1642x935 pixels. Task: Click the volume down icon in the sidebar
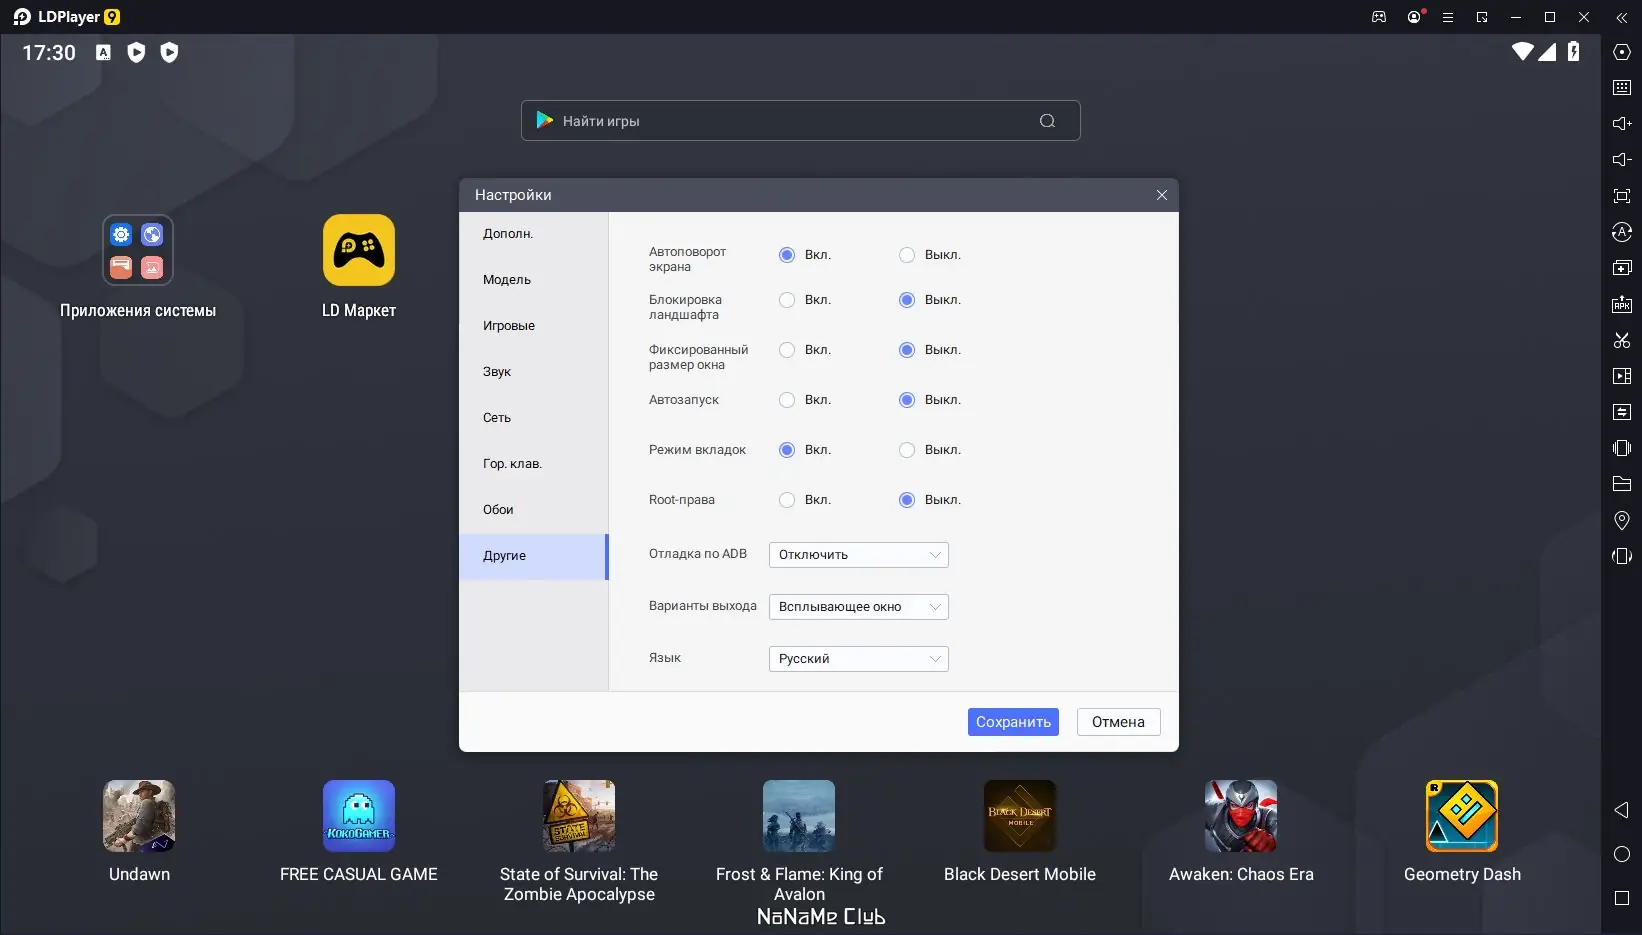(x=1622, y=160)
